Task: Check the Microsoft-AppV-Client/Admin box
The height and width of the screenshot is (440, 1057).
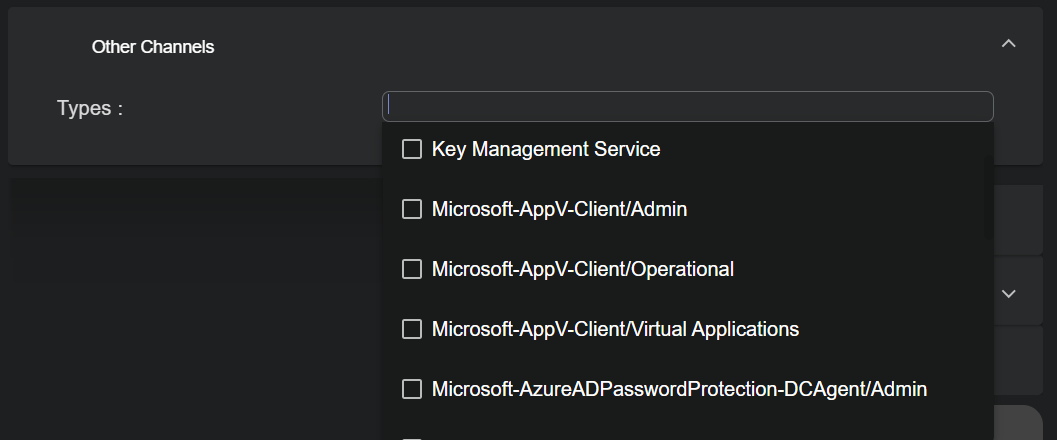Action: [412, 209]
